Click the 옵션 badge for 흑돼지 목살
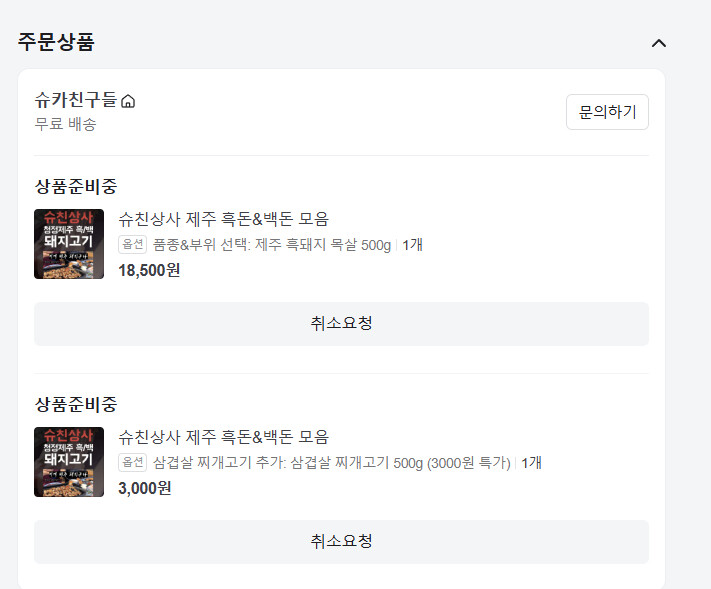Viewport: 711px width, 589px height. tap(132, 245)
